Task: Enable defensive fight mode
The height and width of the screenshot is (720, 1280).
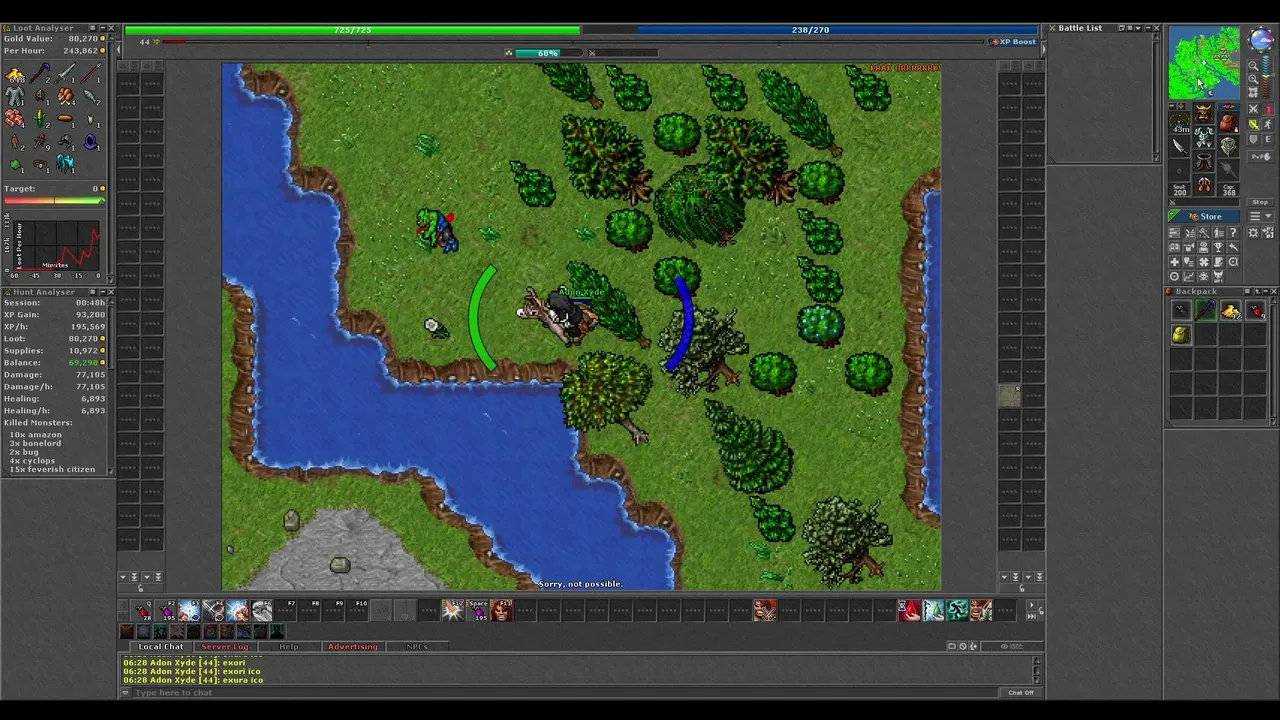Action: (1253, 139)
